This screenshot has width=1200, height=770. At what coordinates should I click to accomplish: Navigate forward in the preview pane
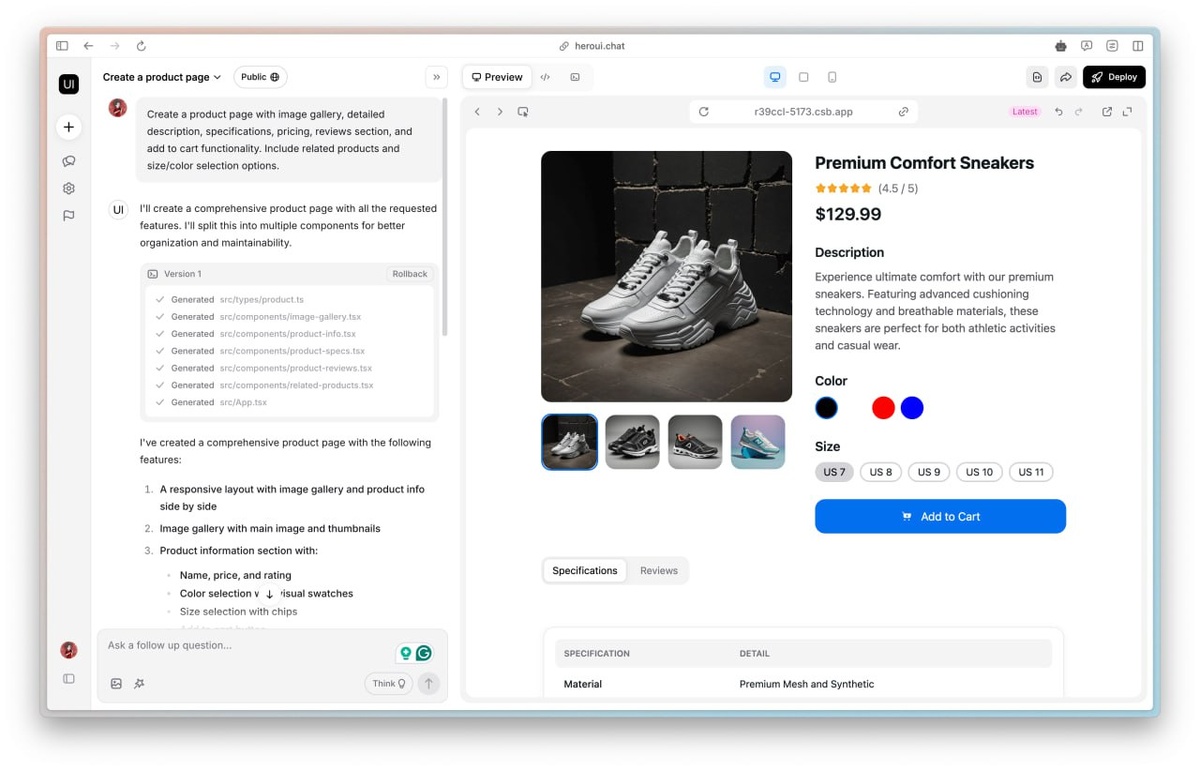pos(500,112)
